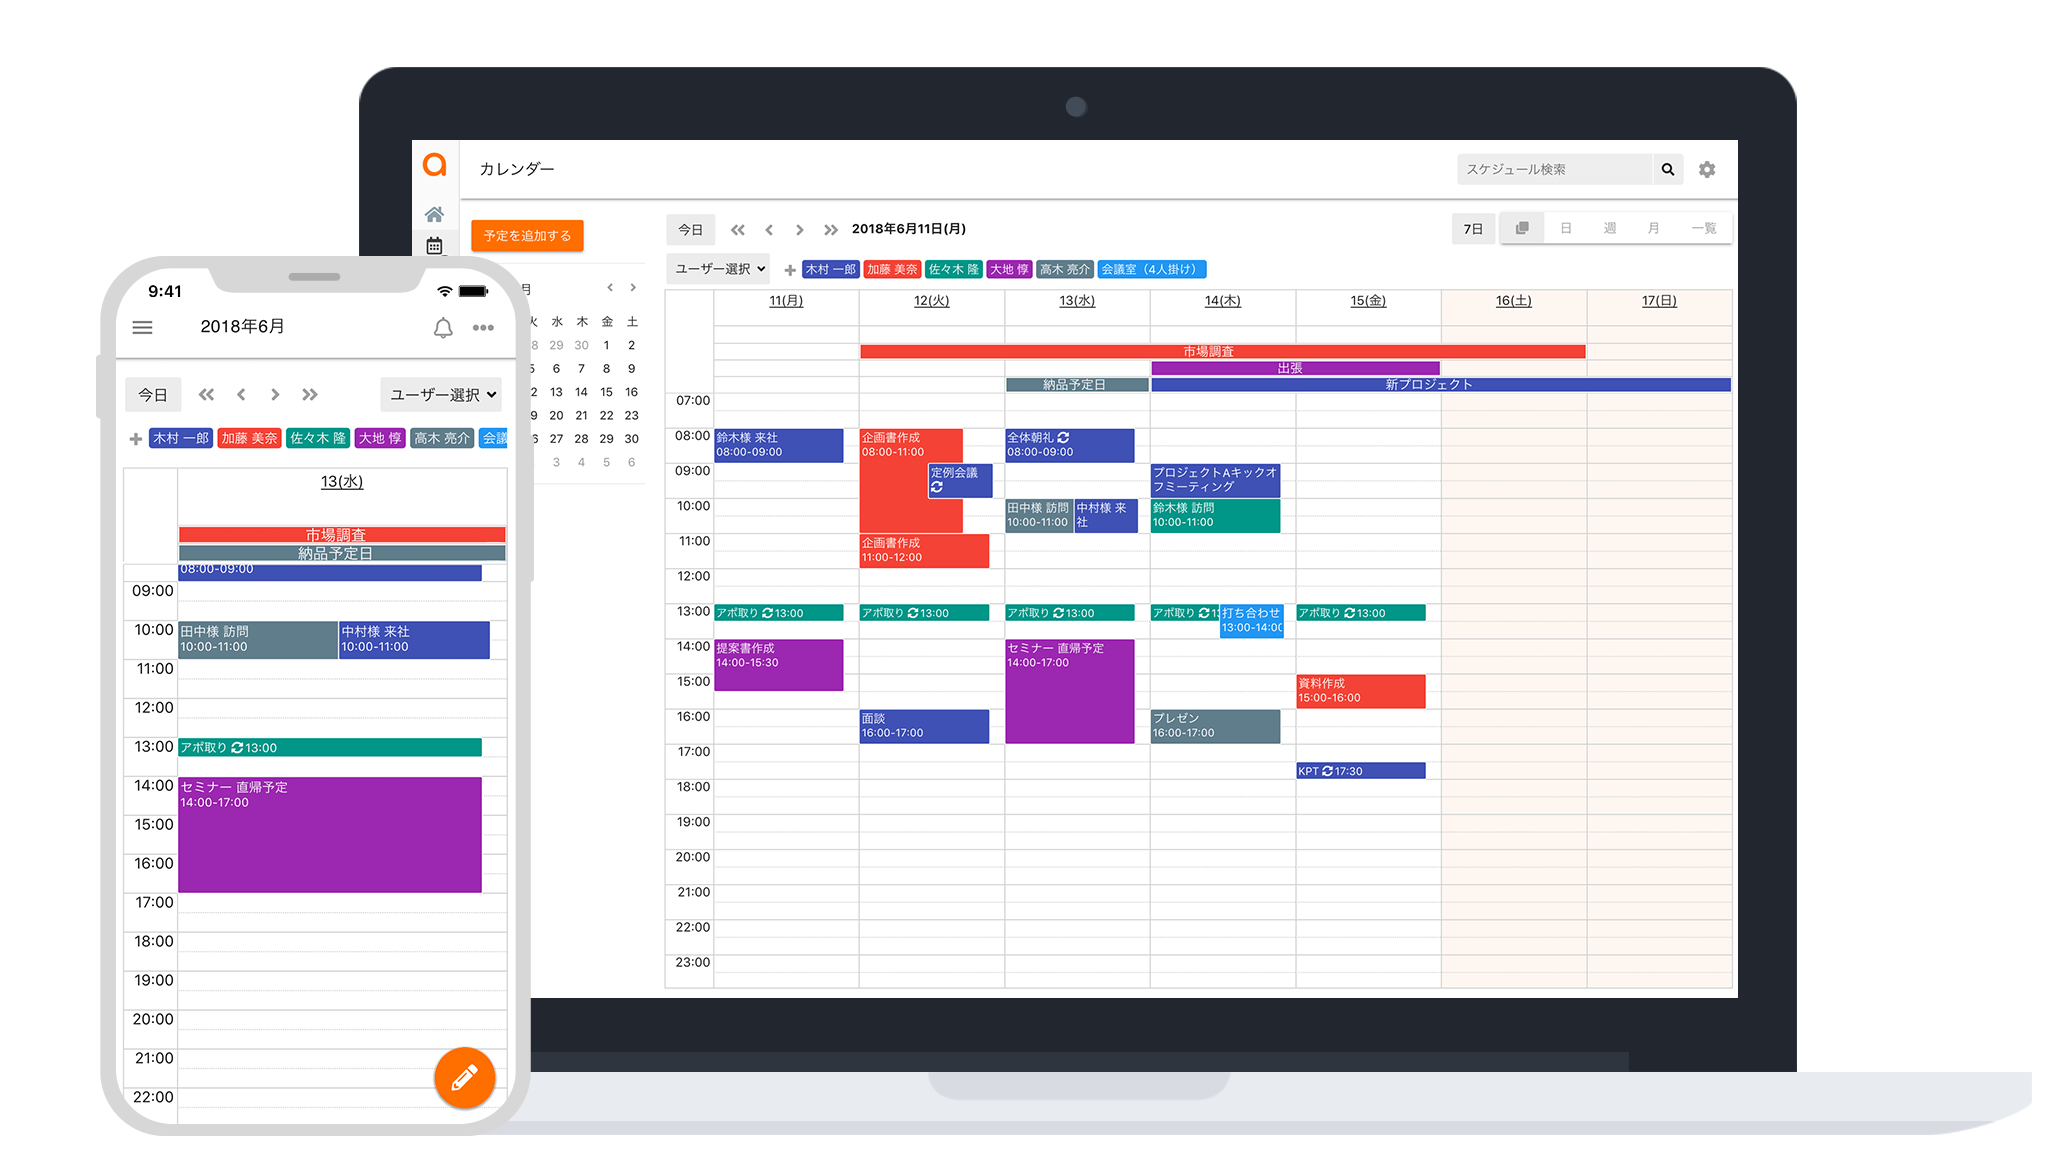The height and width of the screenshot is (1176, 2048).
Task: Toggle 佐々木 隆 tag on laptop
Action: point(953,270)
